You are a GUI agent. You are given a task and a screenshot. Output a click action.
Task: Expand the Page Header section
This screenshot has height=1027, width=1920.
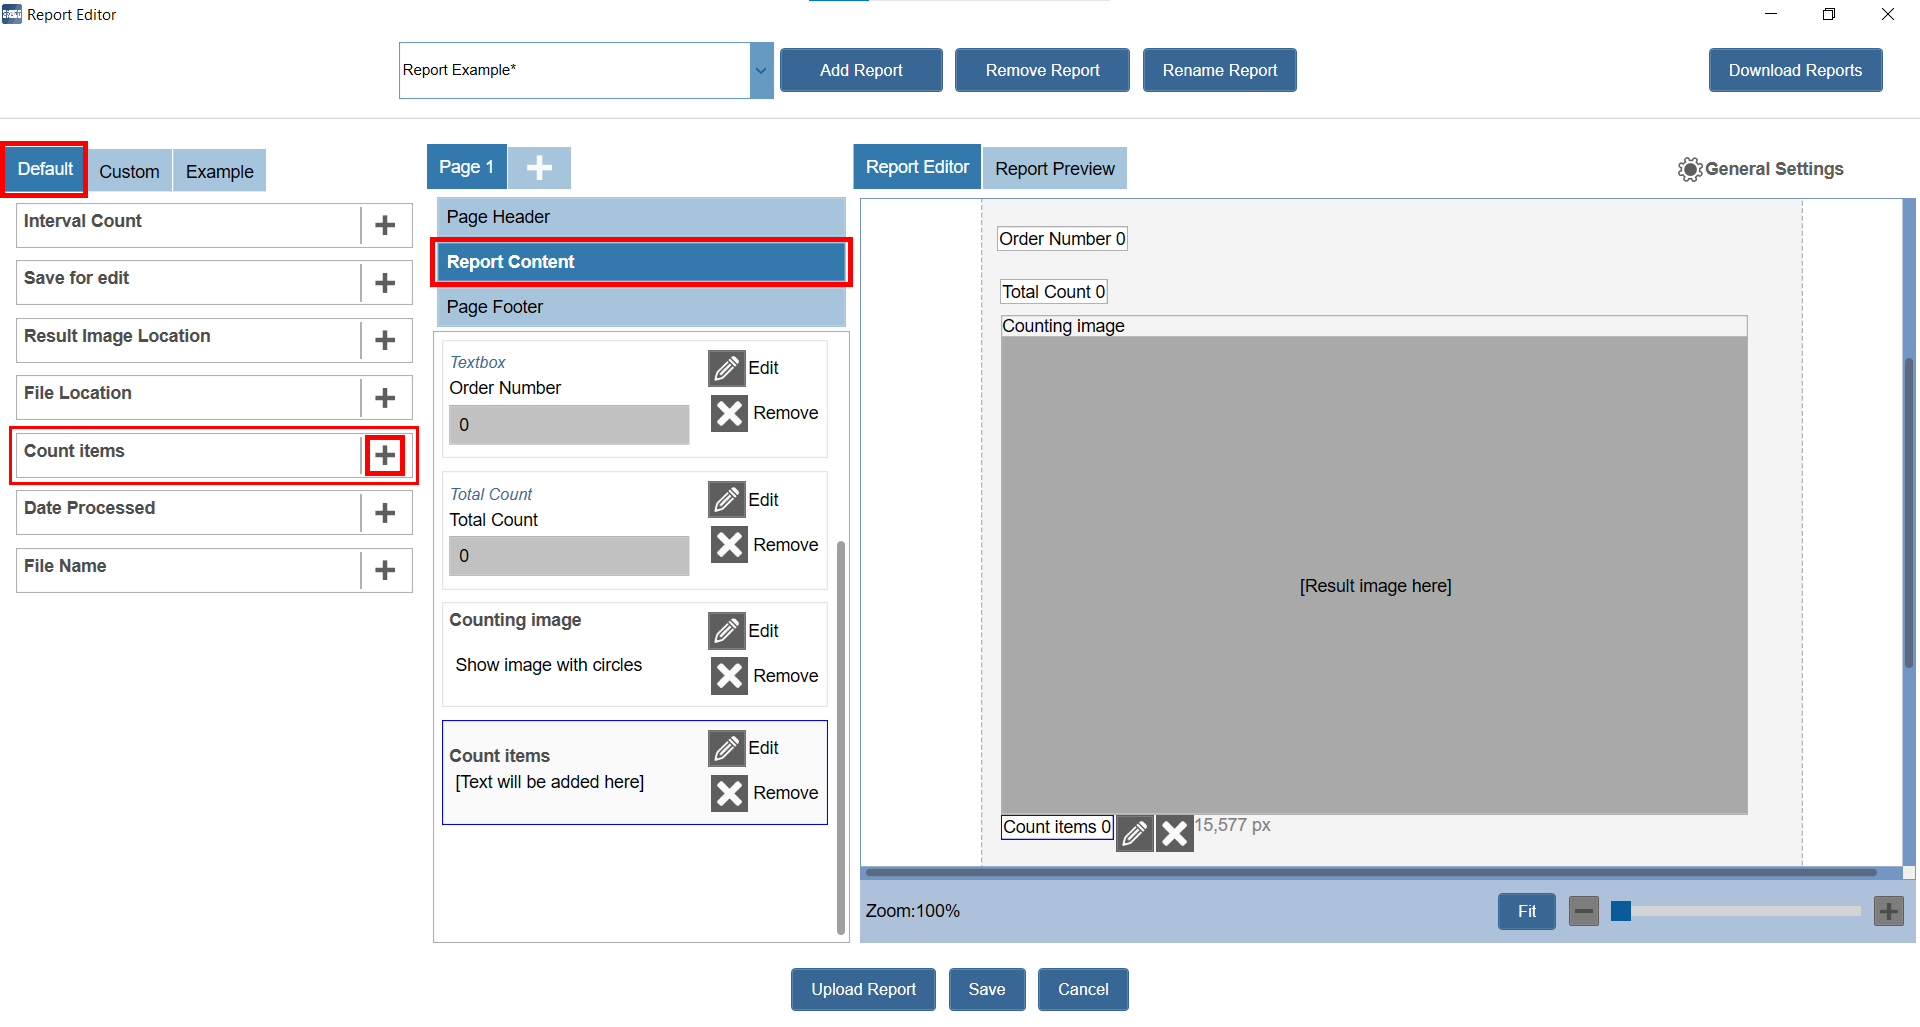(x=640, y=217)
